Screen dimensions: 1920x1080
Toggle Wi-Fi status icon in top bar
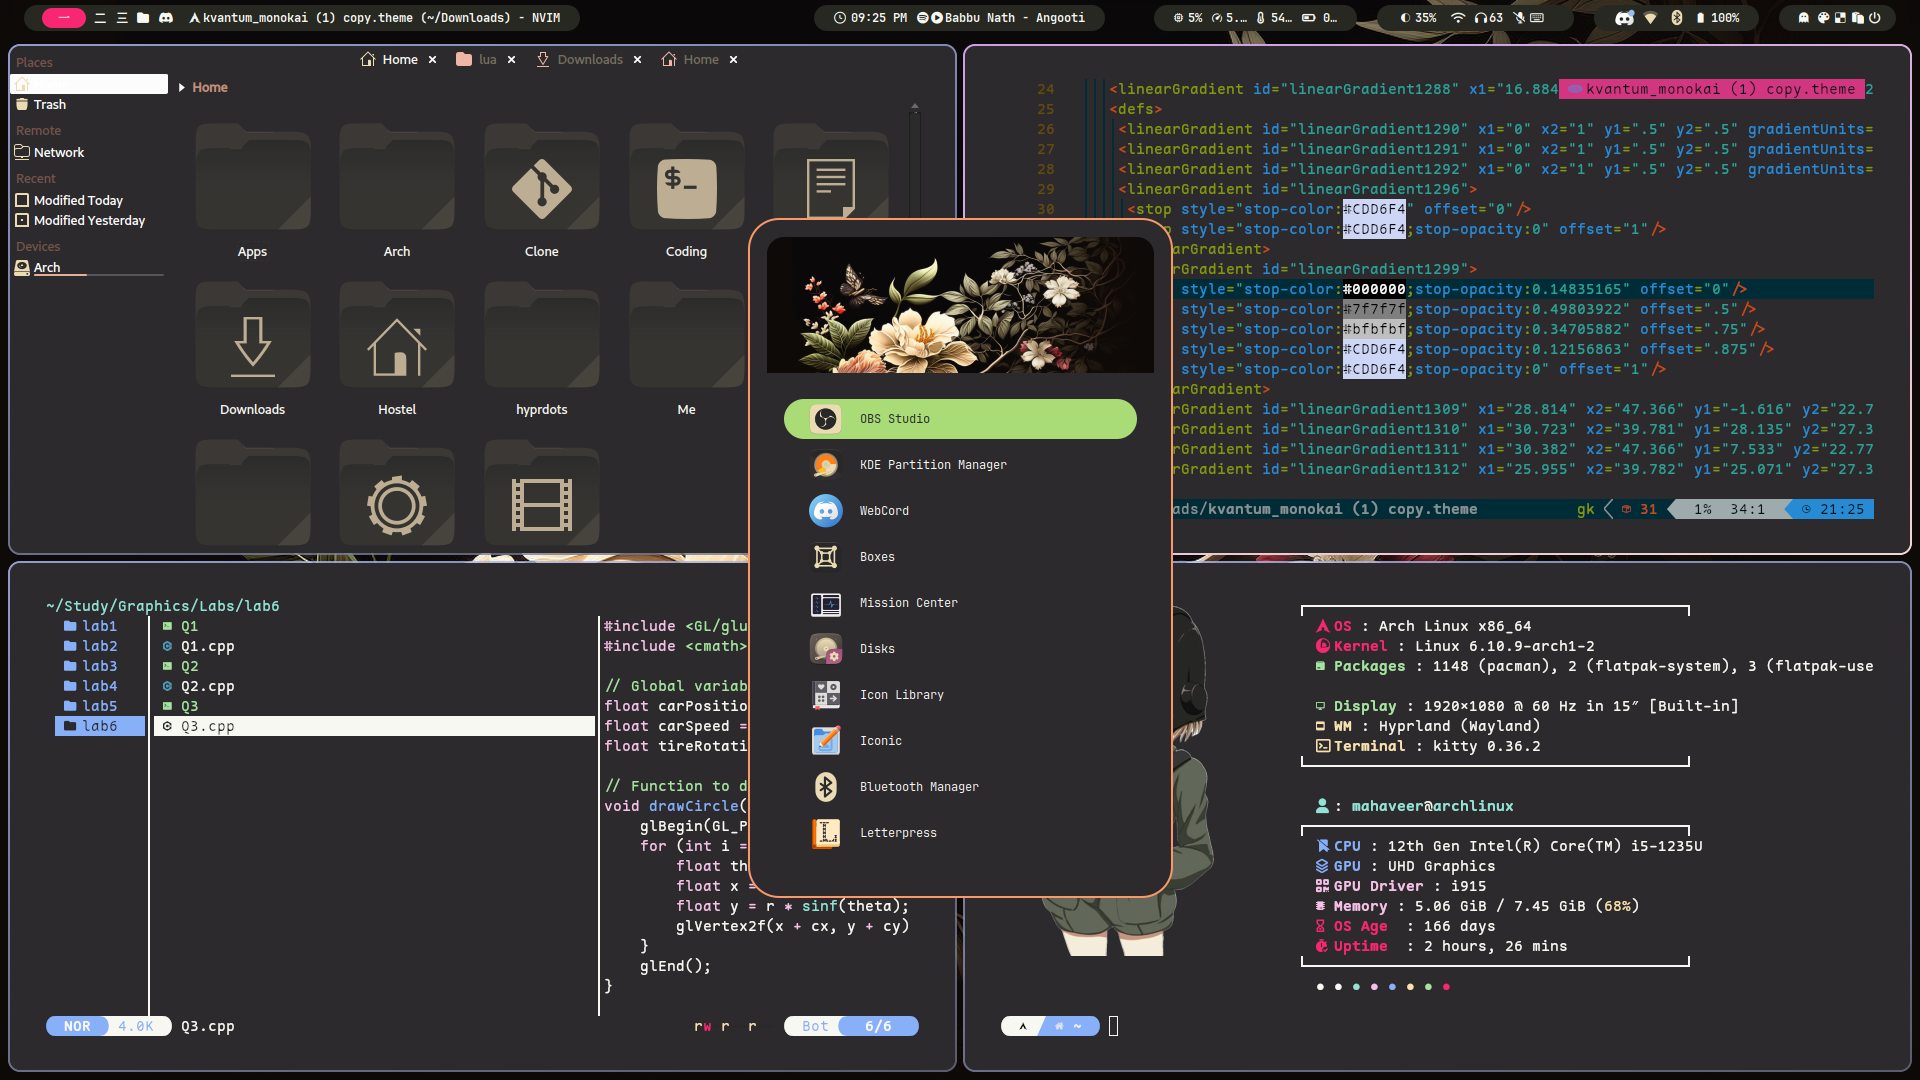(1458, 18)
